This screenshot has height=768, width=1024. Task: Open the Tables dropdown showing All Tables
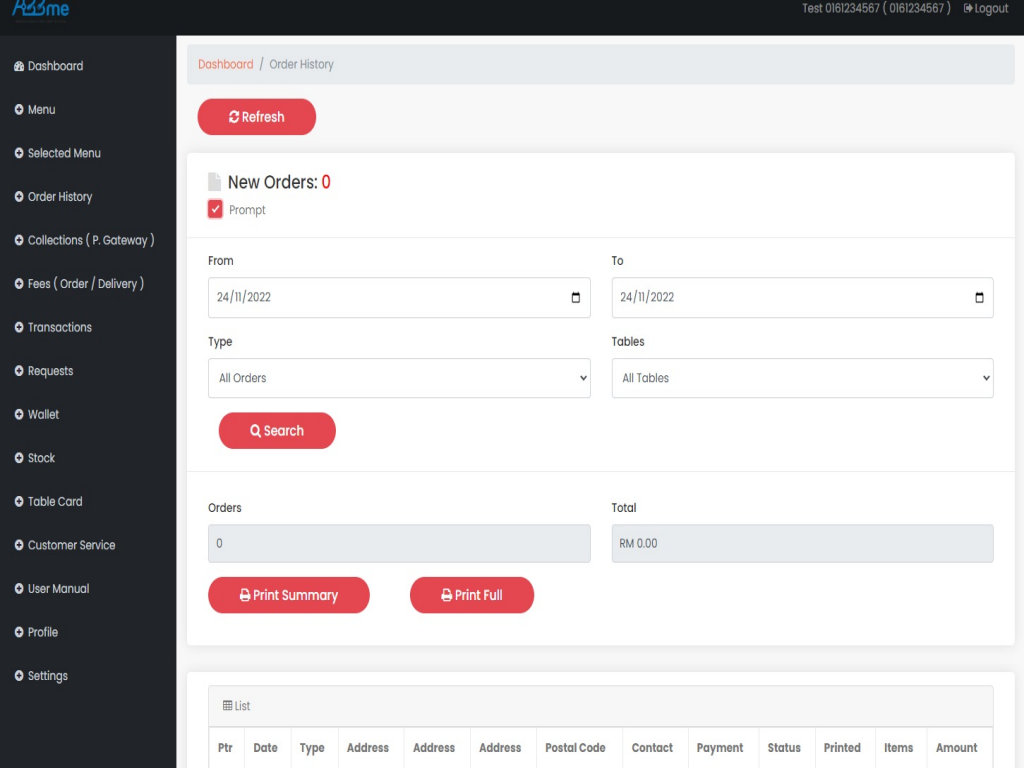point(802,378)
